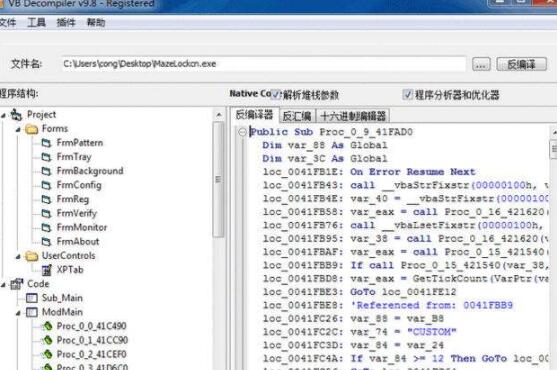Image resolution: width=557 pixels, height=370 pixels.
Task: Select the FrmAbout form icon
Action: click(x=46, y=241)
